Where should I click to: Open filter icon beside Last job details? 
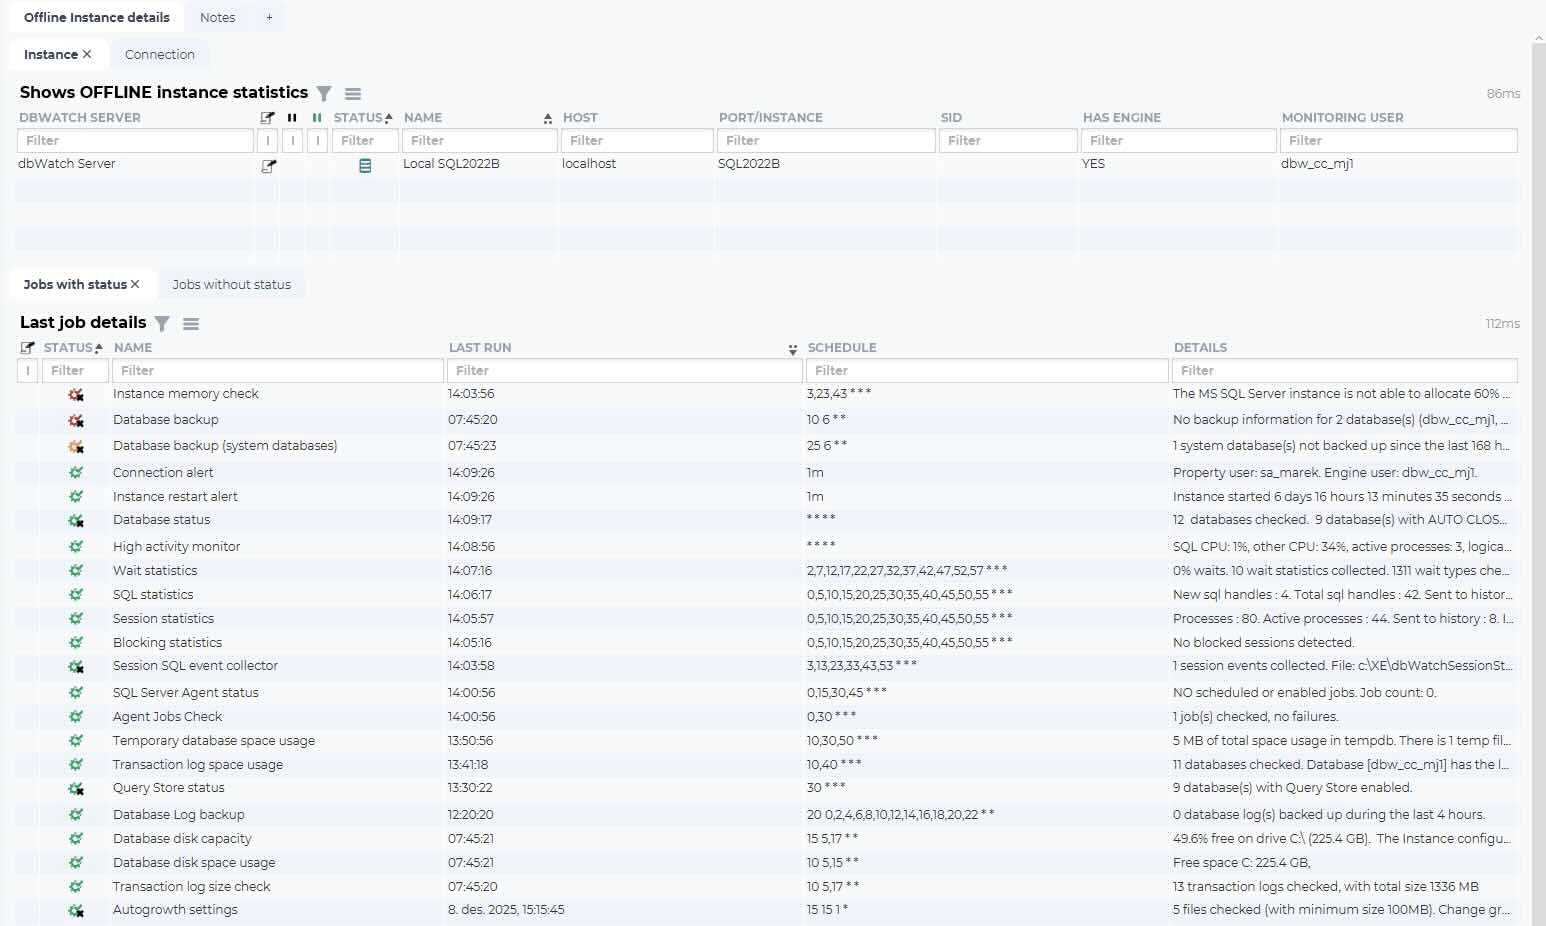point(162,323)
